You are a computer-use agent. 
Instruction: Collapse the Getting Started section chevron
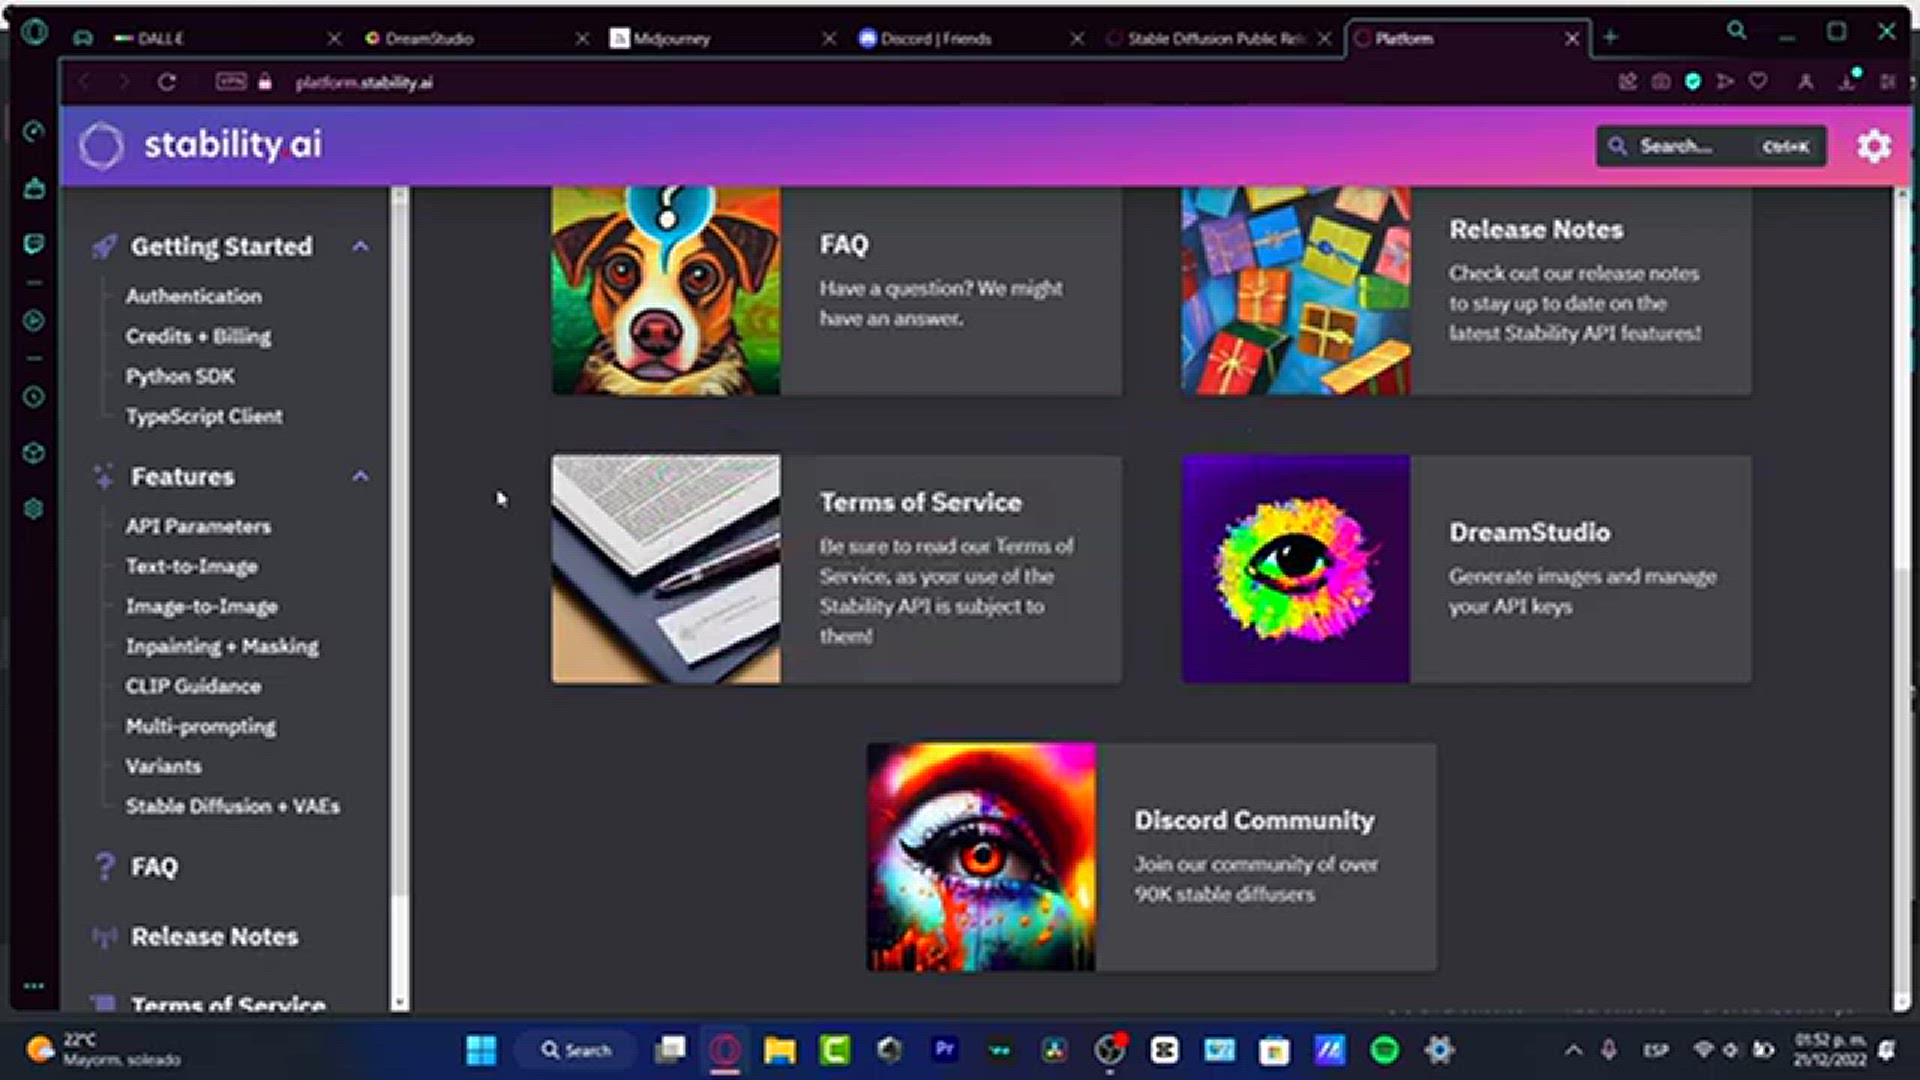coord(361,246)
